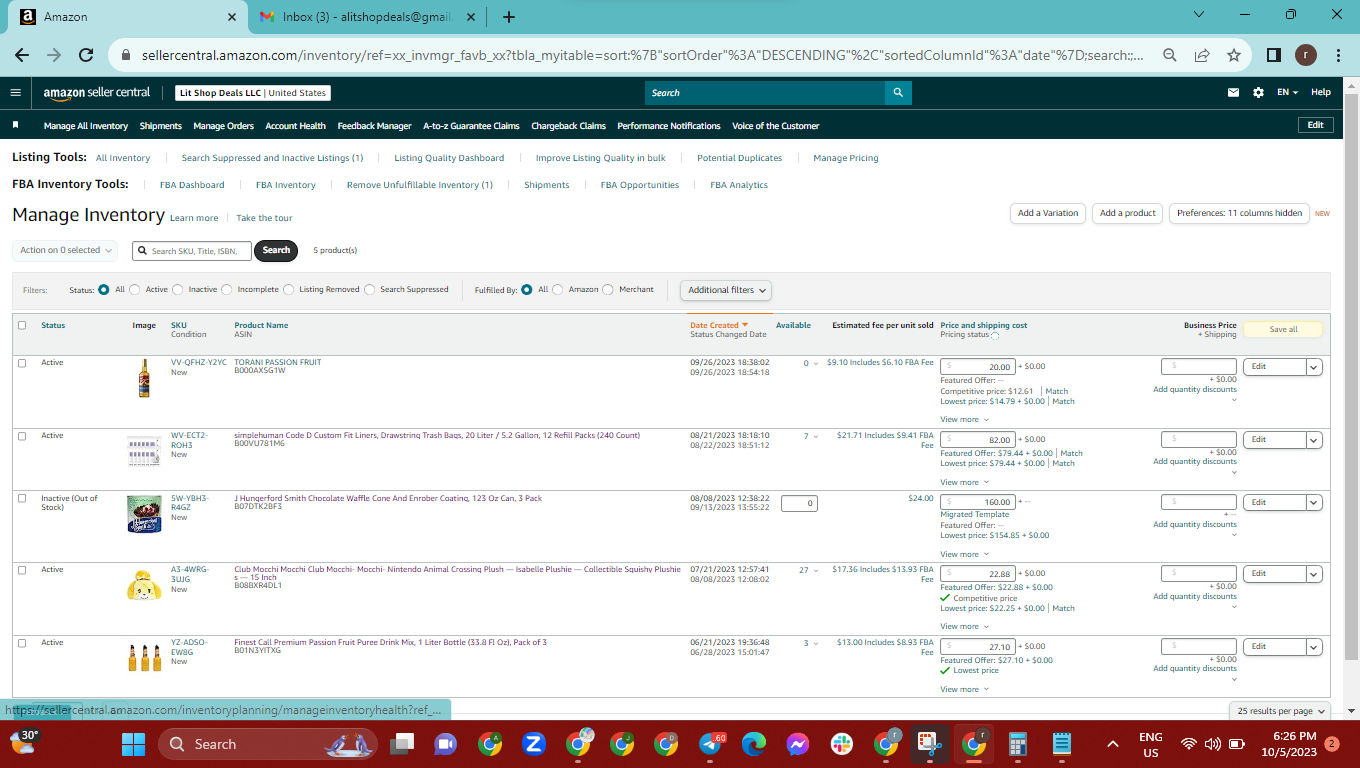Expand View more for the Club Mocchi plushie row
The width and height of the screenshot is (1360, 768).
[964, 627]
